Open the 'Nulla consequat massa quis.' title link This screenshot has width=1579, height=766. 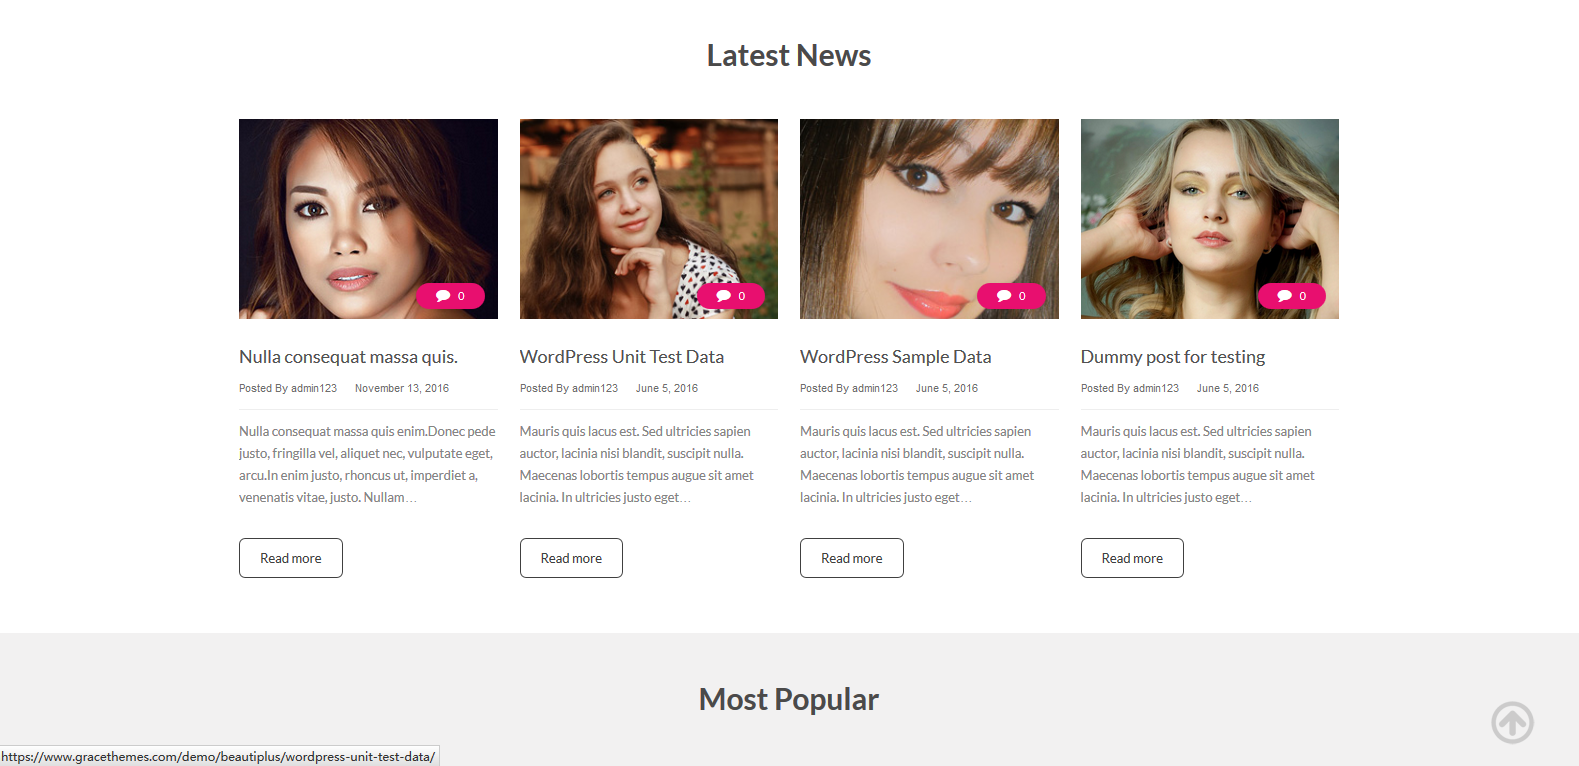(x=348, y=357)
